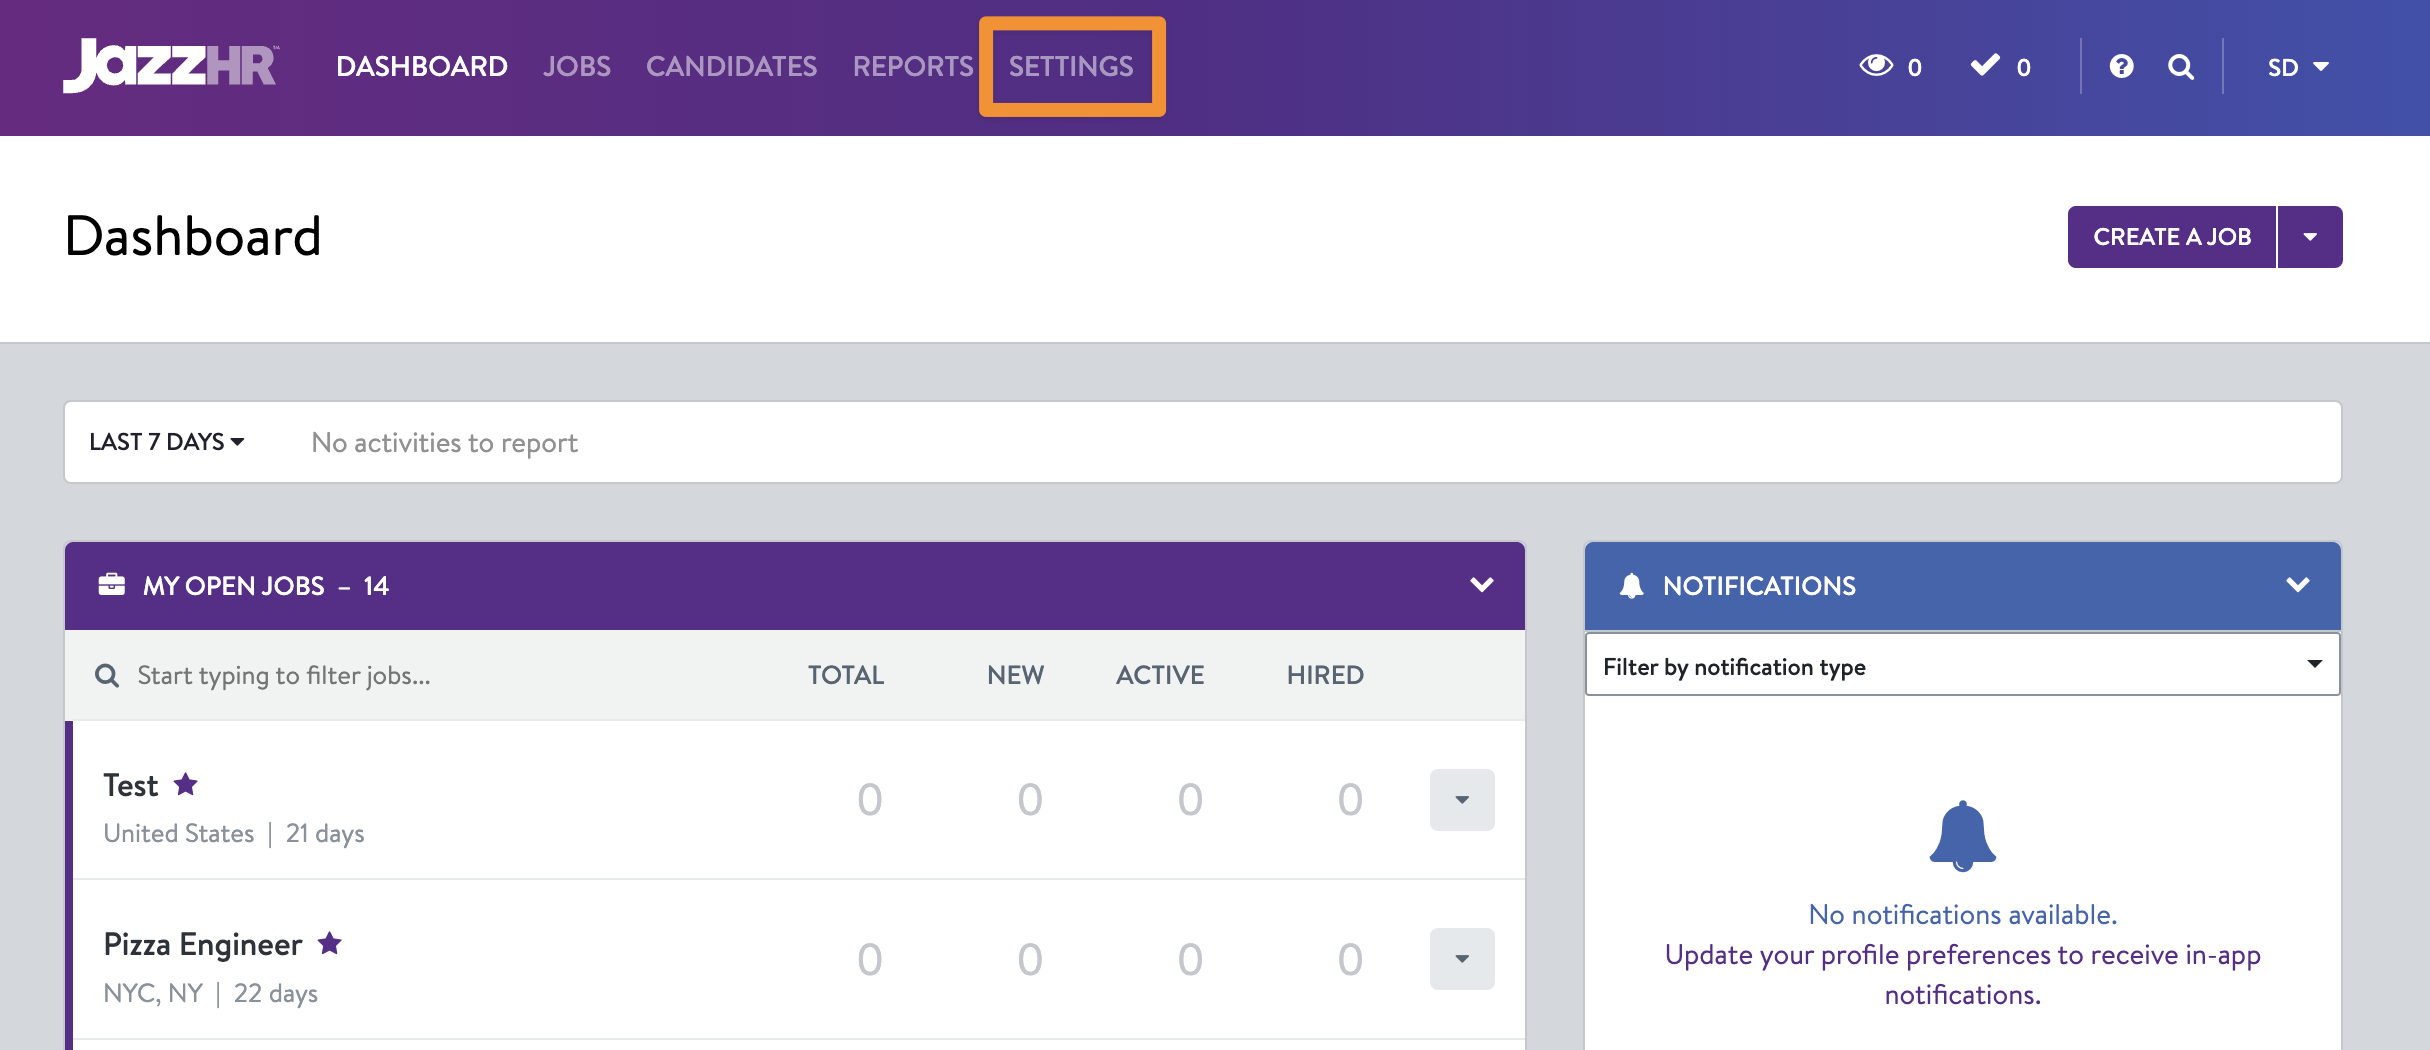Click the briefcase icon in My Open Jobs
This screenshot has width=2430, height=1050.
pyautogui.click(x=112, y=585)
